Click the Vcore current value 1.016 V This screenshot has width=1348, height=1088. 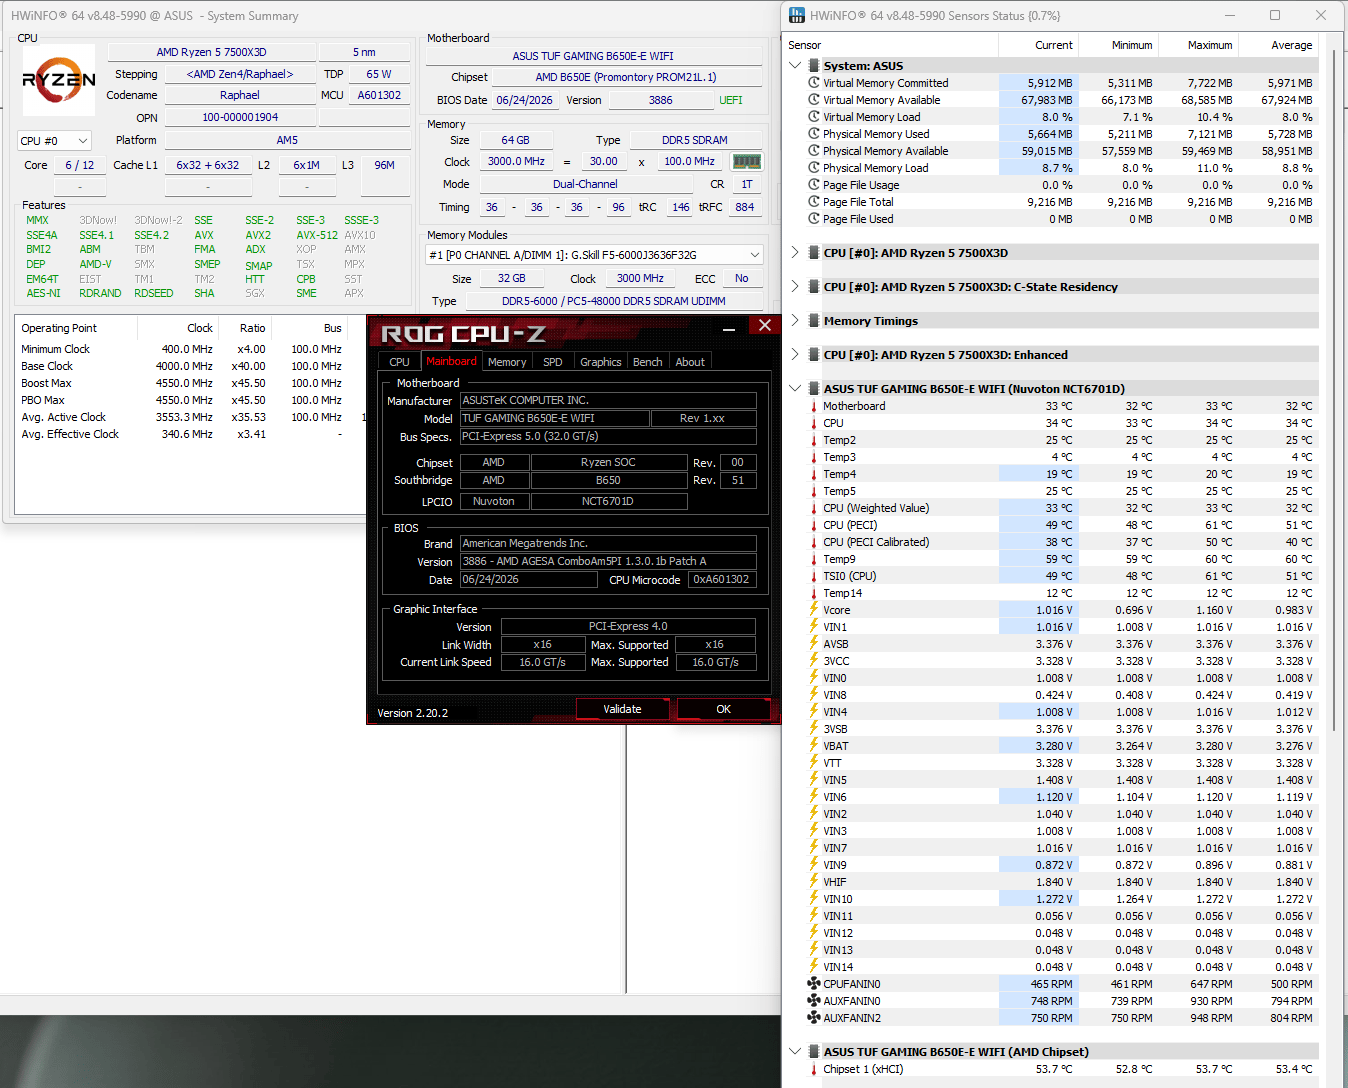[x=1038, y=610]
